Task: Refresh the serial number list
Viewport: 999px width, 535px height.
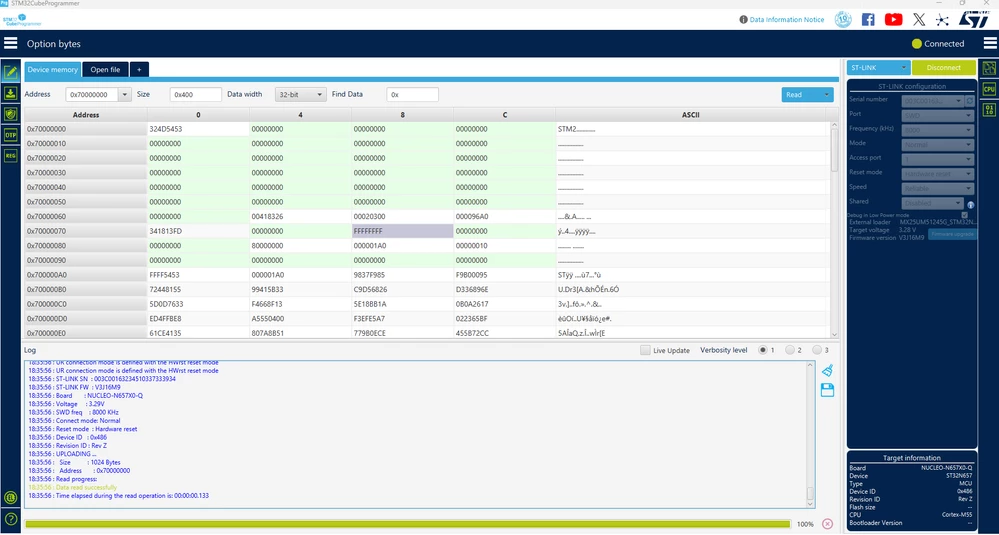Action: 970,101
